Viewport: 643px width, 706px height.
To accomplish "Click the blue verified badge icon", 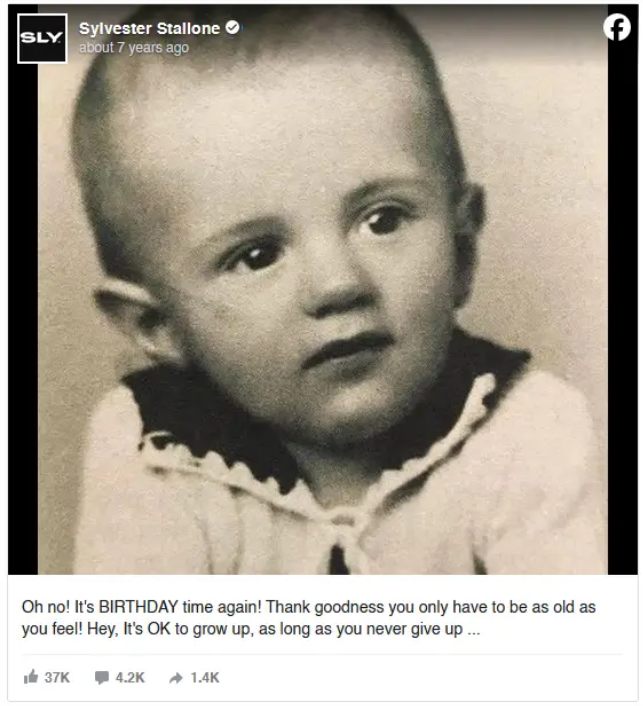I will [x=232, y=28].
